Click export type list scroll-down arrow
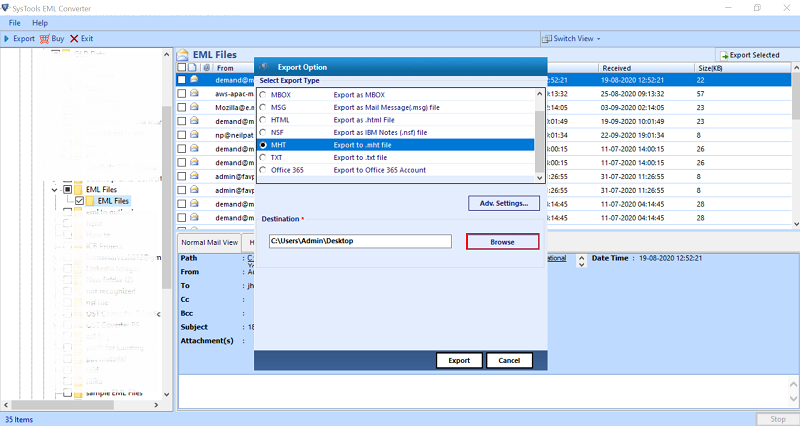The width and height of the screenshot is (800, 426). coord(540,178)
